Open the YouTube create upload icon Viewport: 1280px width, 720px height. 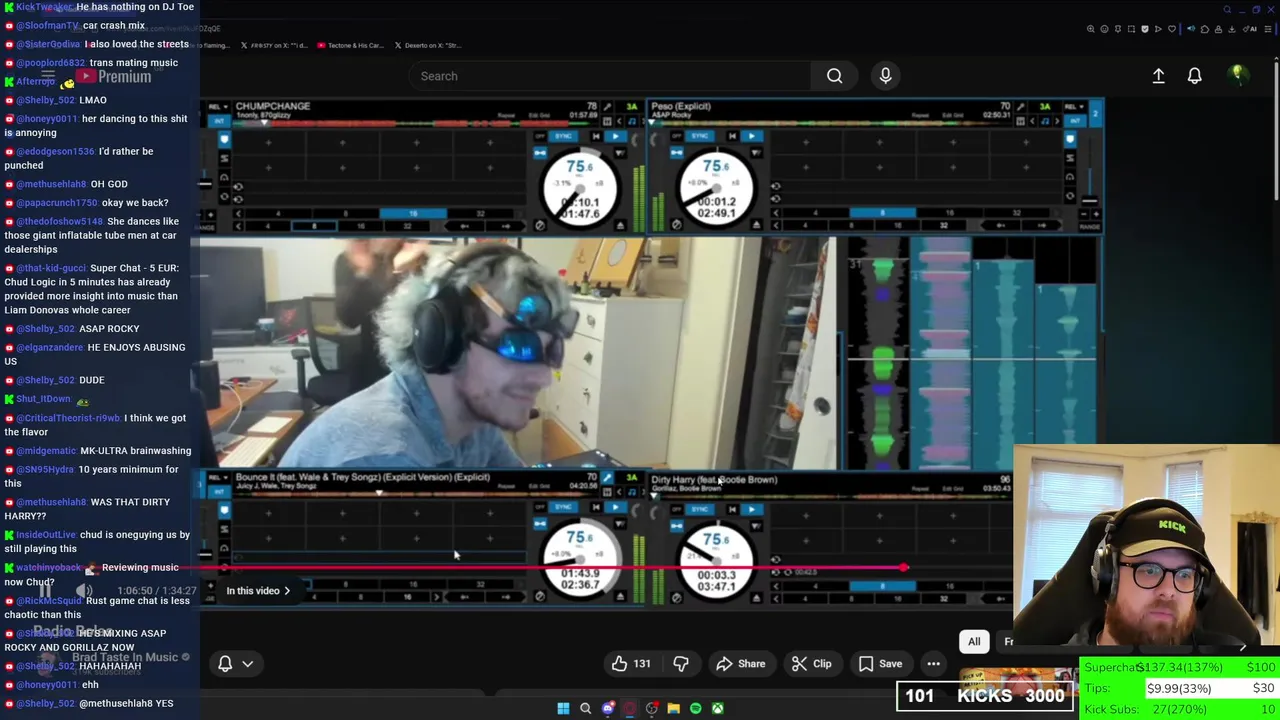[x=1158, y=76]
